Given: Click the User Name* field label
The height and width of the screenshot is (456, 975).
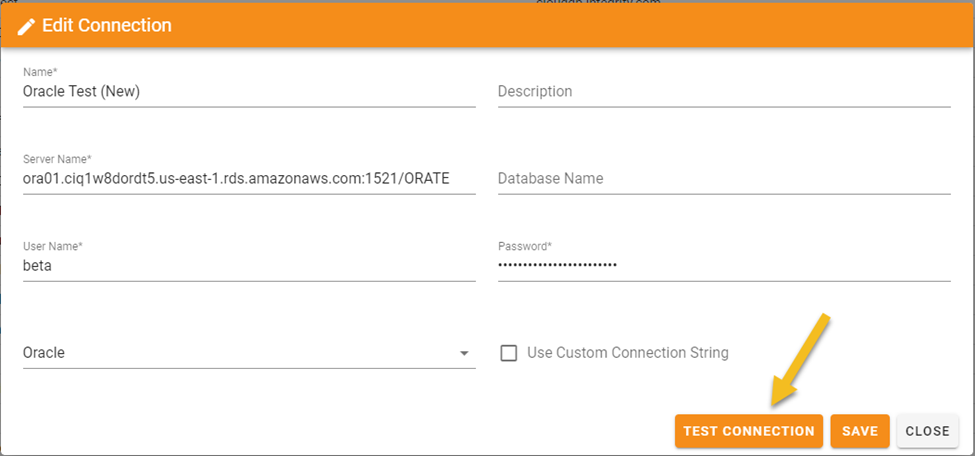Looking at the screenshot, I should 52,246.
